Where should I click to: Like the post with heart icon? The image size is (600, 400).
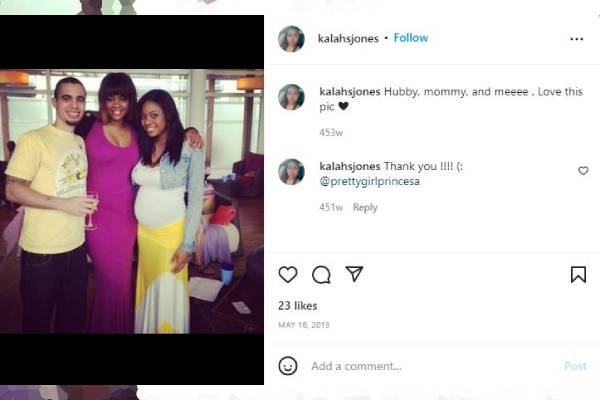tap(288, 274)
